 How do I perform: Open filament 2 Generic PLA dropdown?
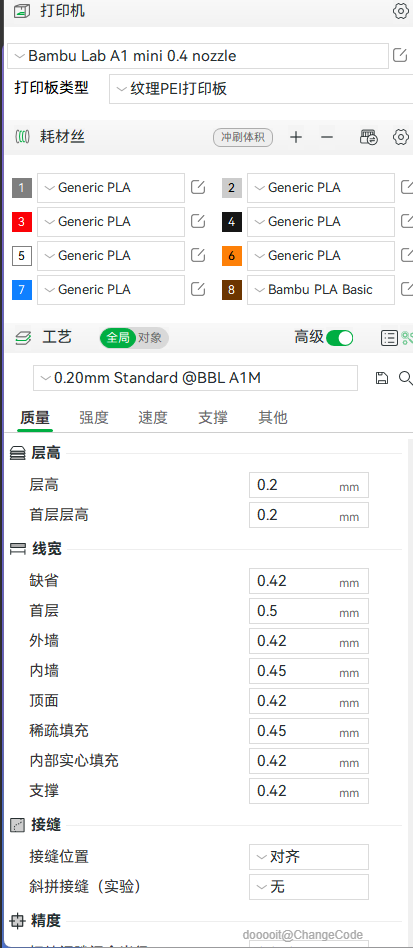coord(321,188)
